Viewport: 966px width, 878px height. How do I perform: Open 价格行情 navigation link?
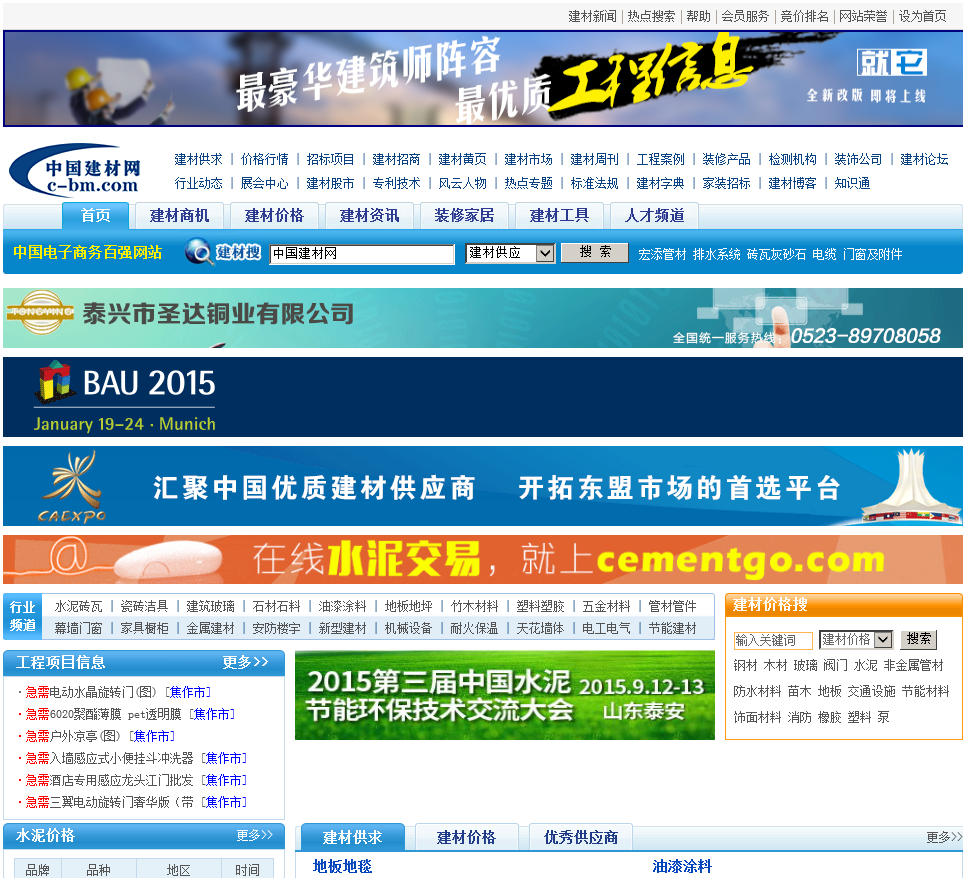(x=264, y=159)
